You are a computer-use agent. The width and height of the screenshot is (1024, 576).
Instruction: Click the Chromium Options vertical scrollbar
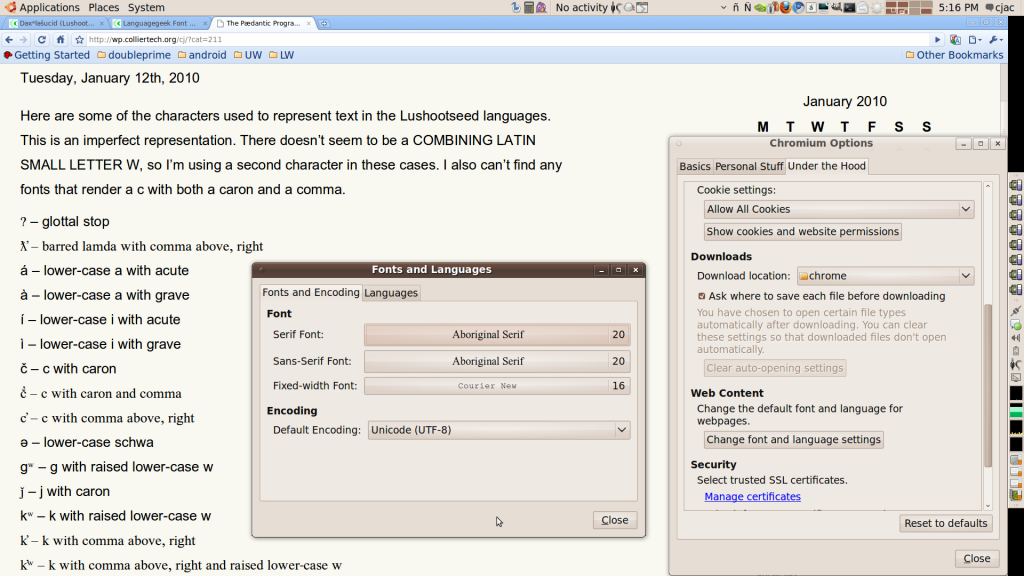[x=988, y=380]
